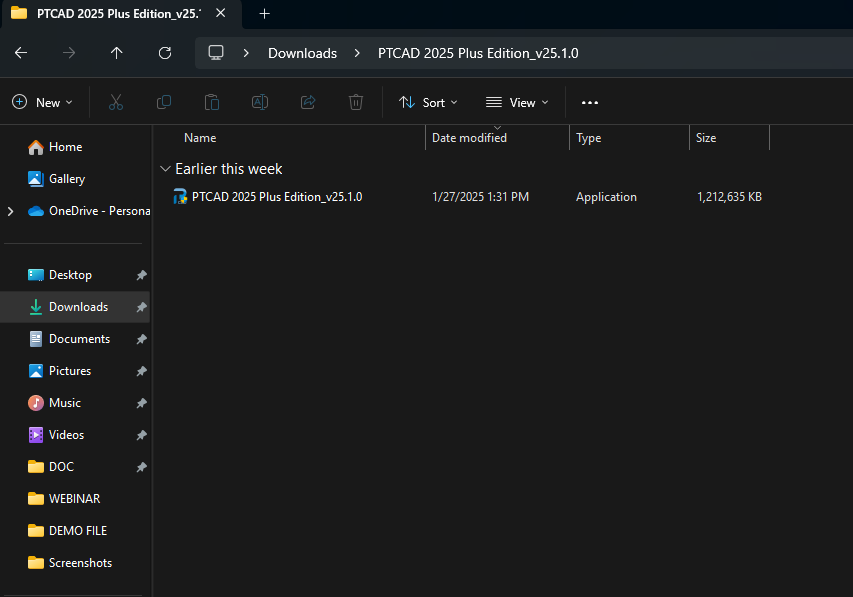This screenshot has width=853, height=597.
Task: Click the Paste clipboard icon
Action: point(212,102)
